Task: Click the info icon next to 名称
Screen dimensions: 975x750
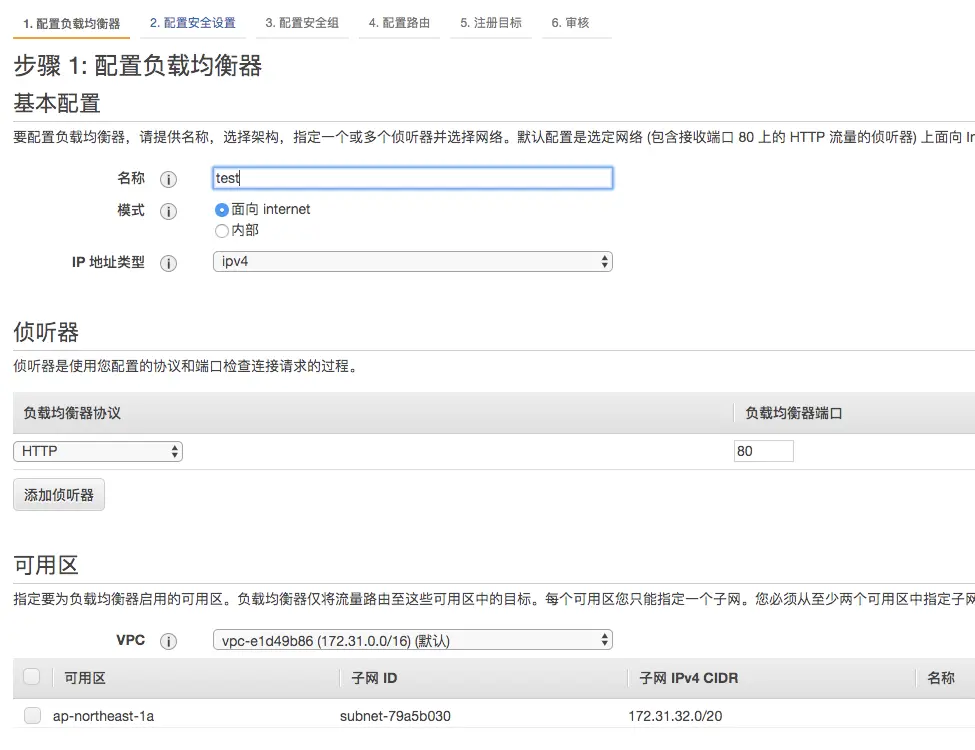Action: pos(168,179)
